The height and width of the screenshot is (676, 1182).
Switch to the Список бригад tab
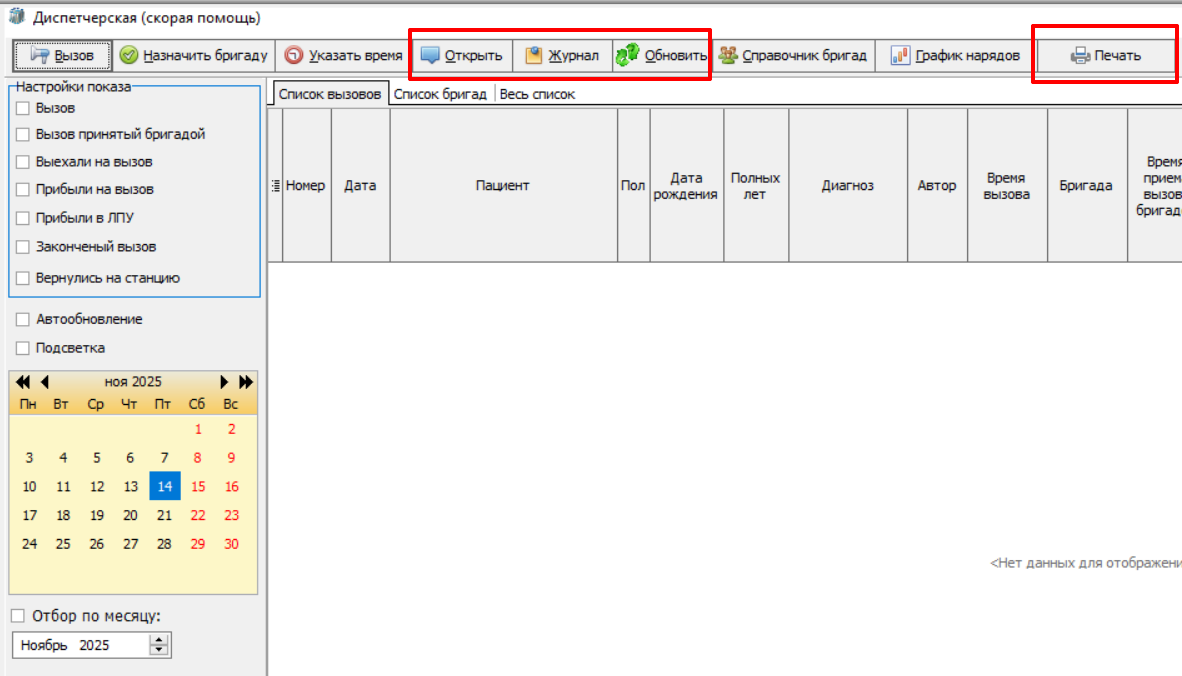pos(440,94)
